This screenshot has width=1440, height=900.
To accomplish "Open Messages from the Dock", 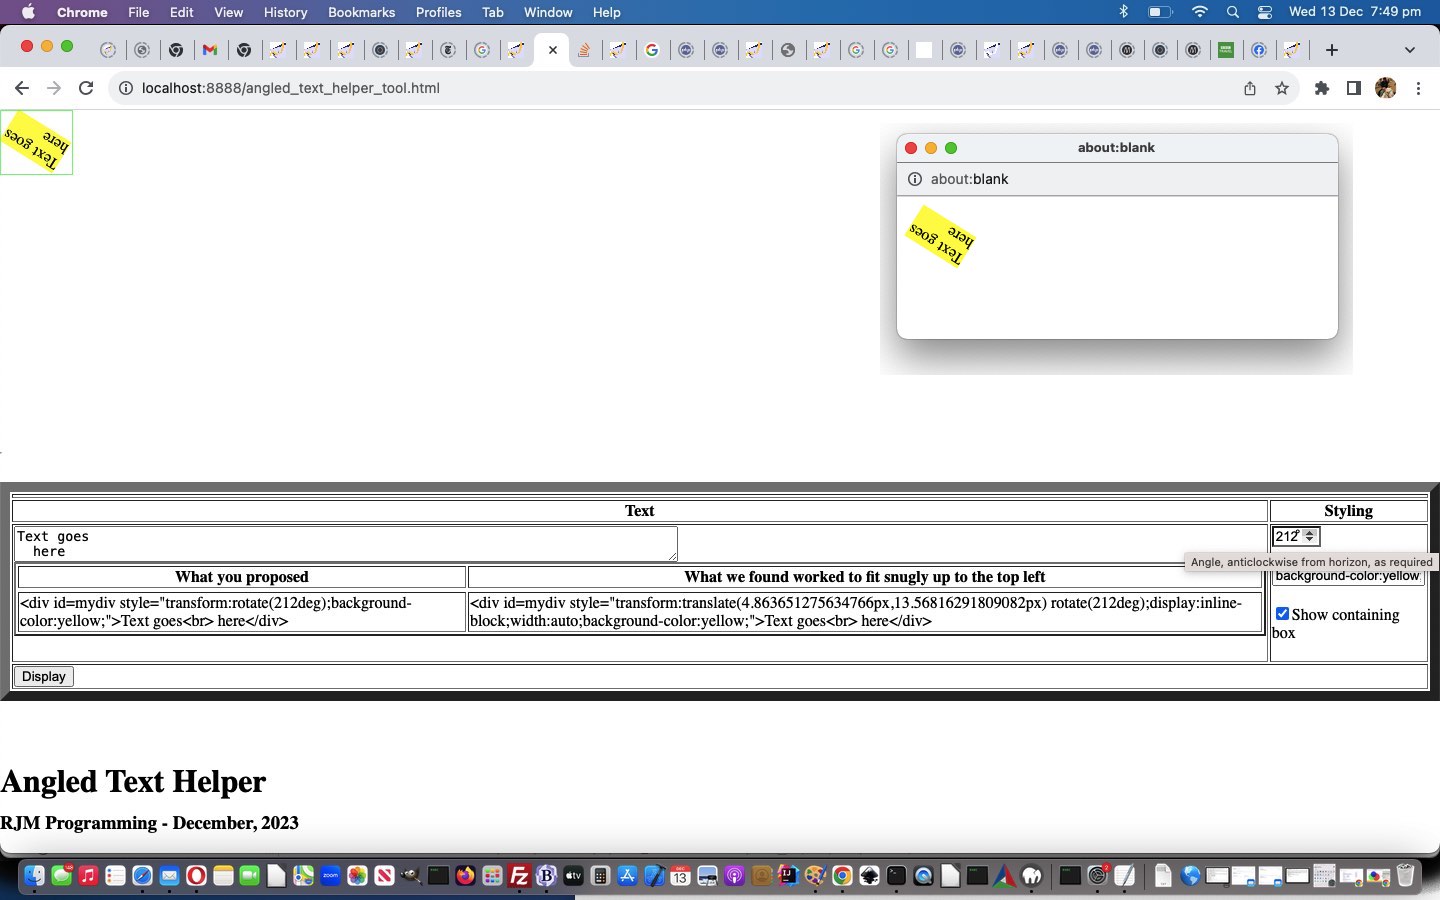I will (x=61, y=876).
